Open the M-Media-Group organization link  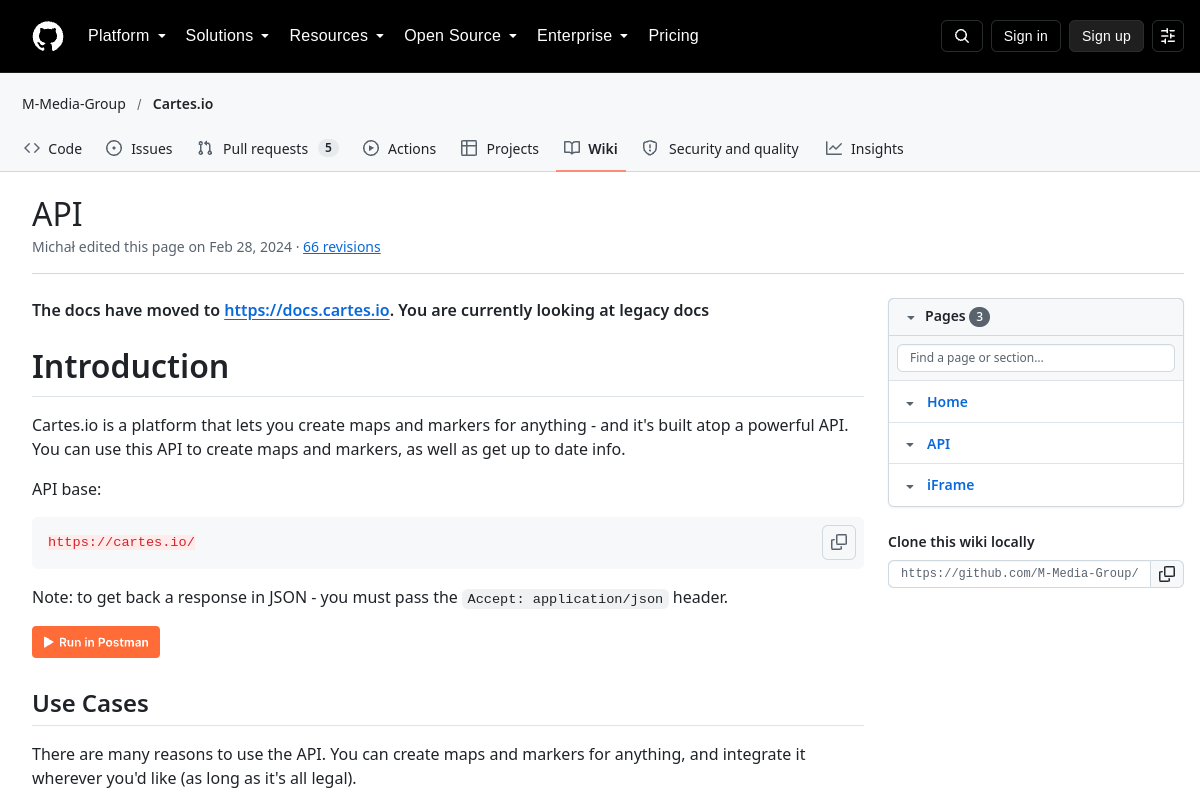(x=74, y=104)
